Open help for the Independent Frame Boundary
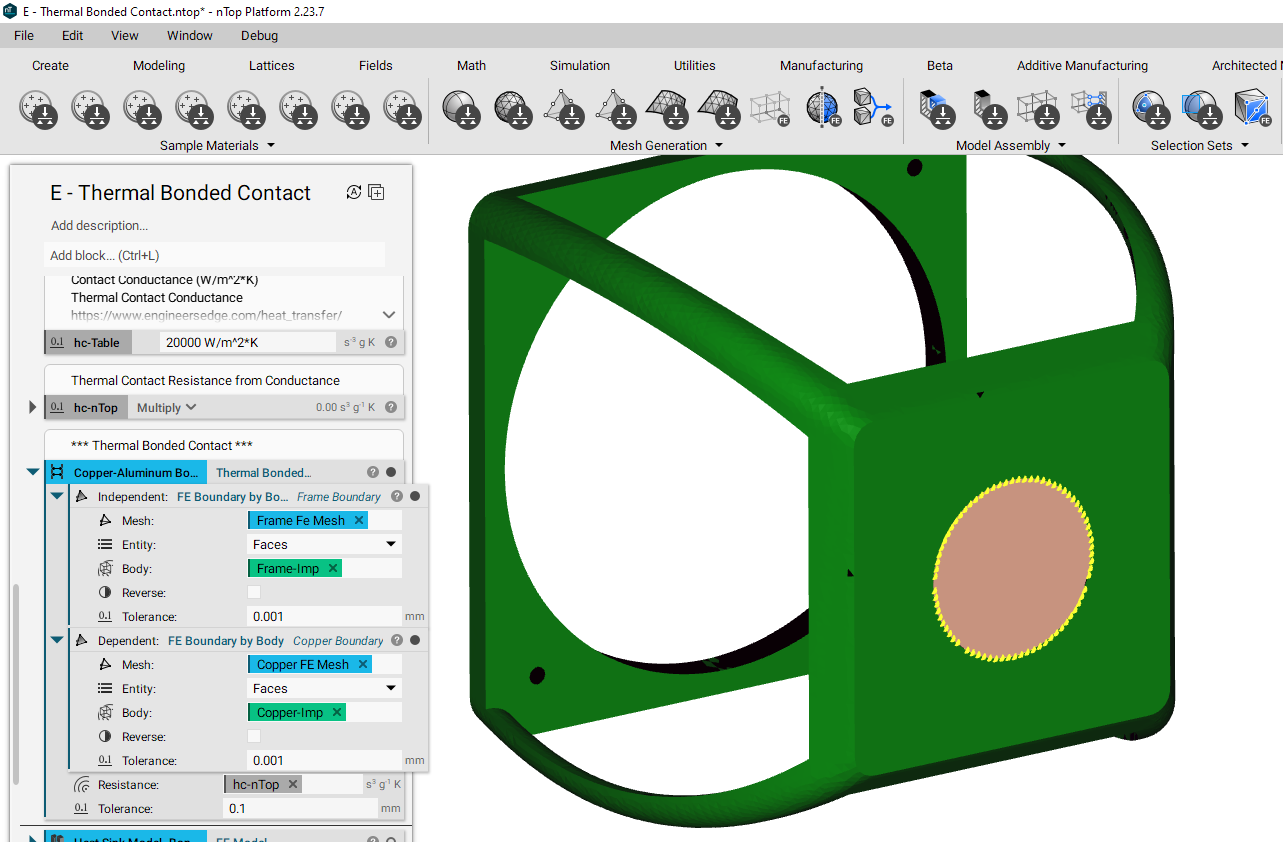The image size is (1283, 842). 397,496
